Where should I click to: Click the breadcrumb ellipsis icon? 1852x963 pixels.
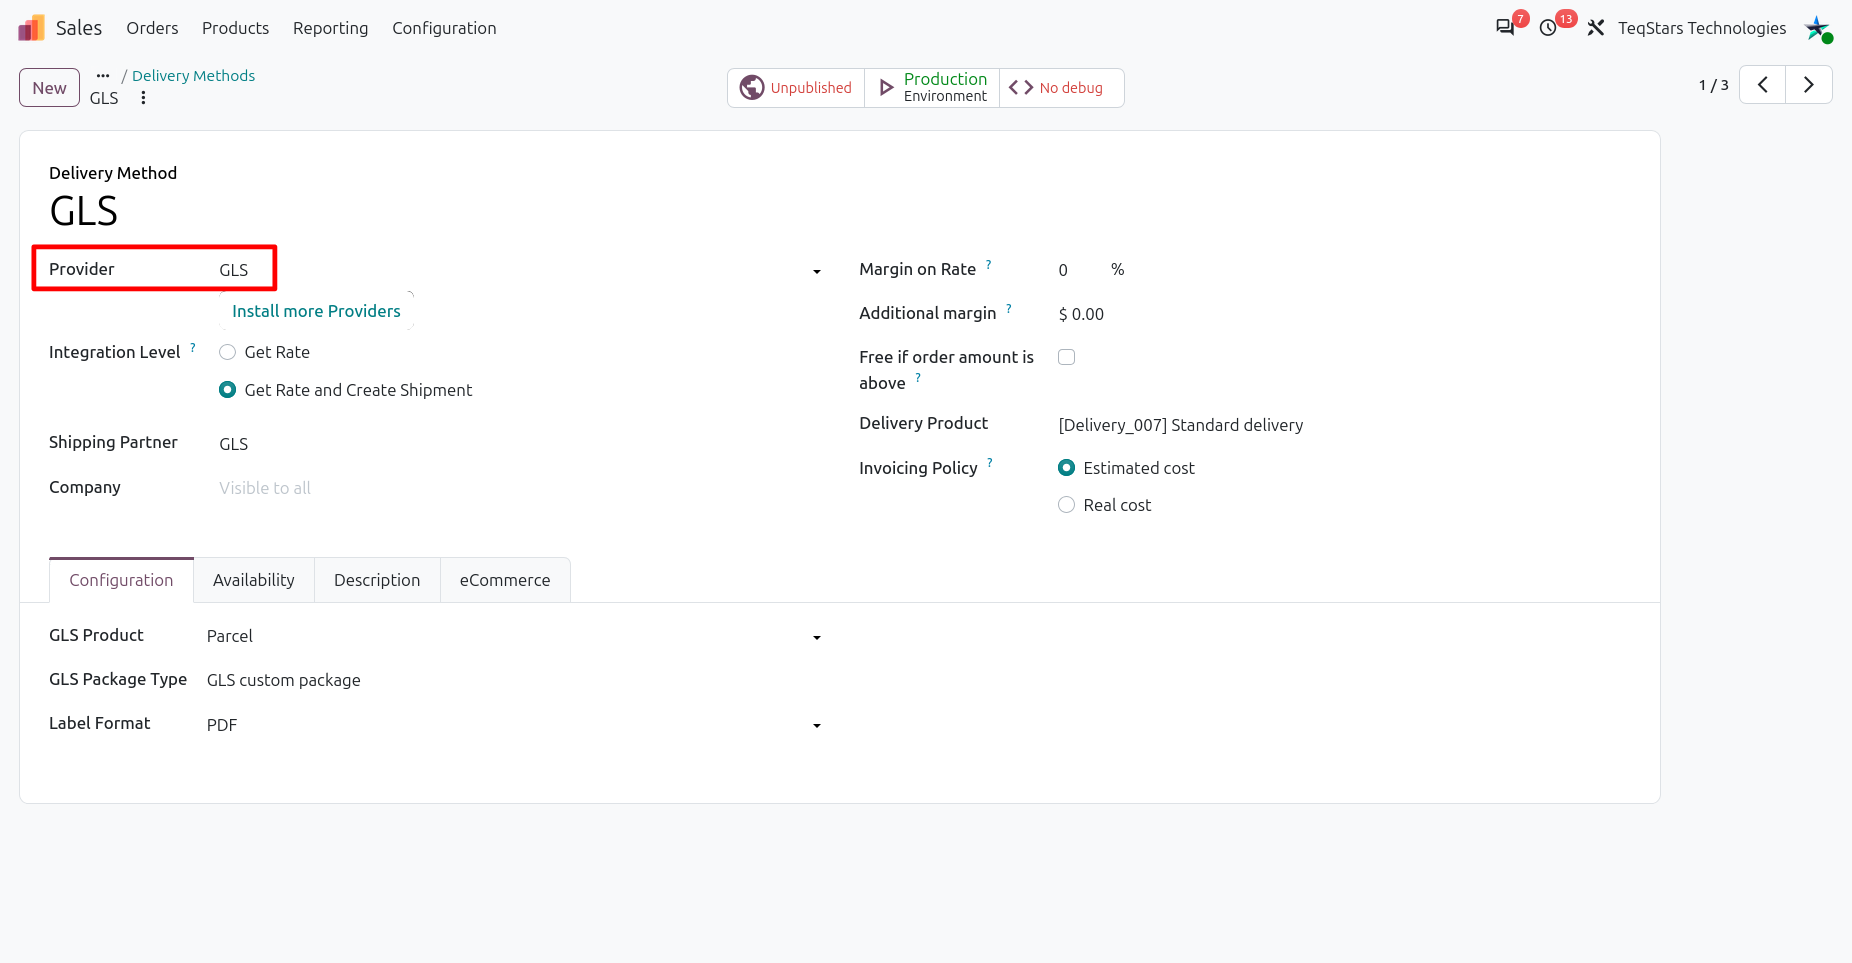coord(103,76)
